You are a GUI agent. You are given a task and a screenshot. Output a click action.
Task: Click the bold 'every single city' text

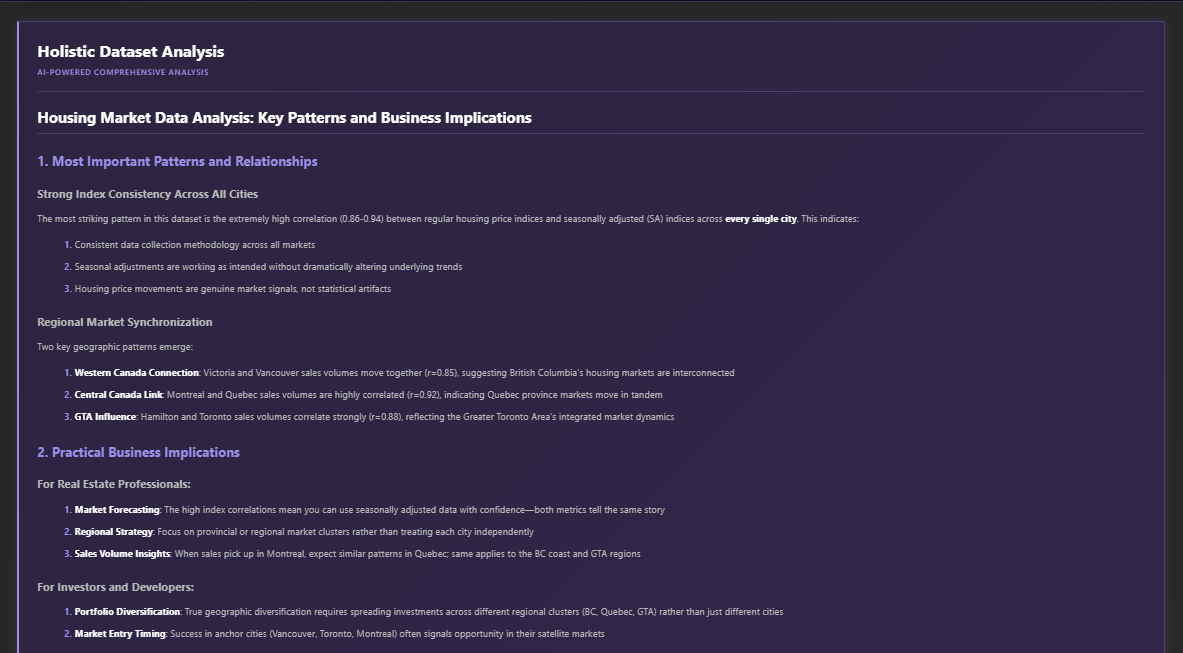click(x=760, y=219)
